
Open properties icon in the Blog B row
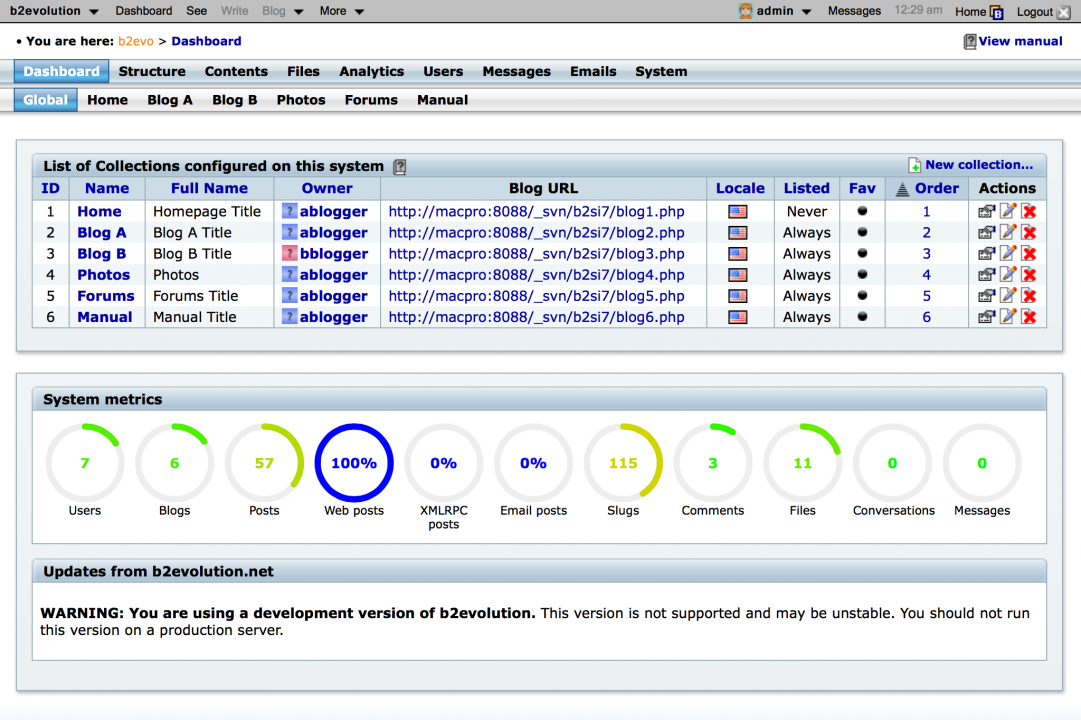[x=987, y=254]
